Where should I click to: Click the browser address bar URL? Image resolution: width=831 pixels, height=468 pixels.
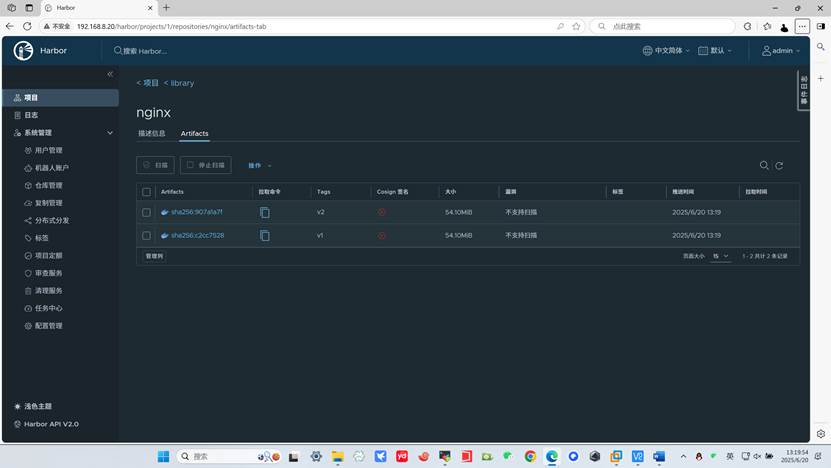click(171, 26)
